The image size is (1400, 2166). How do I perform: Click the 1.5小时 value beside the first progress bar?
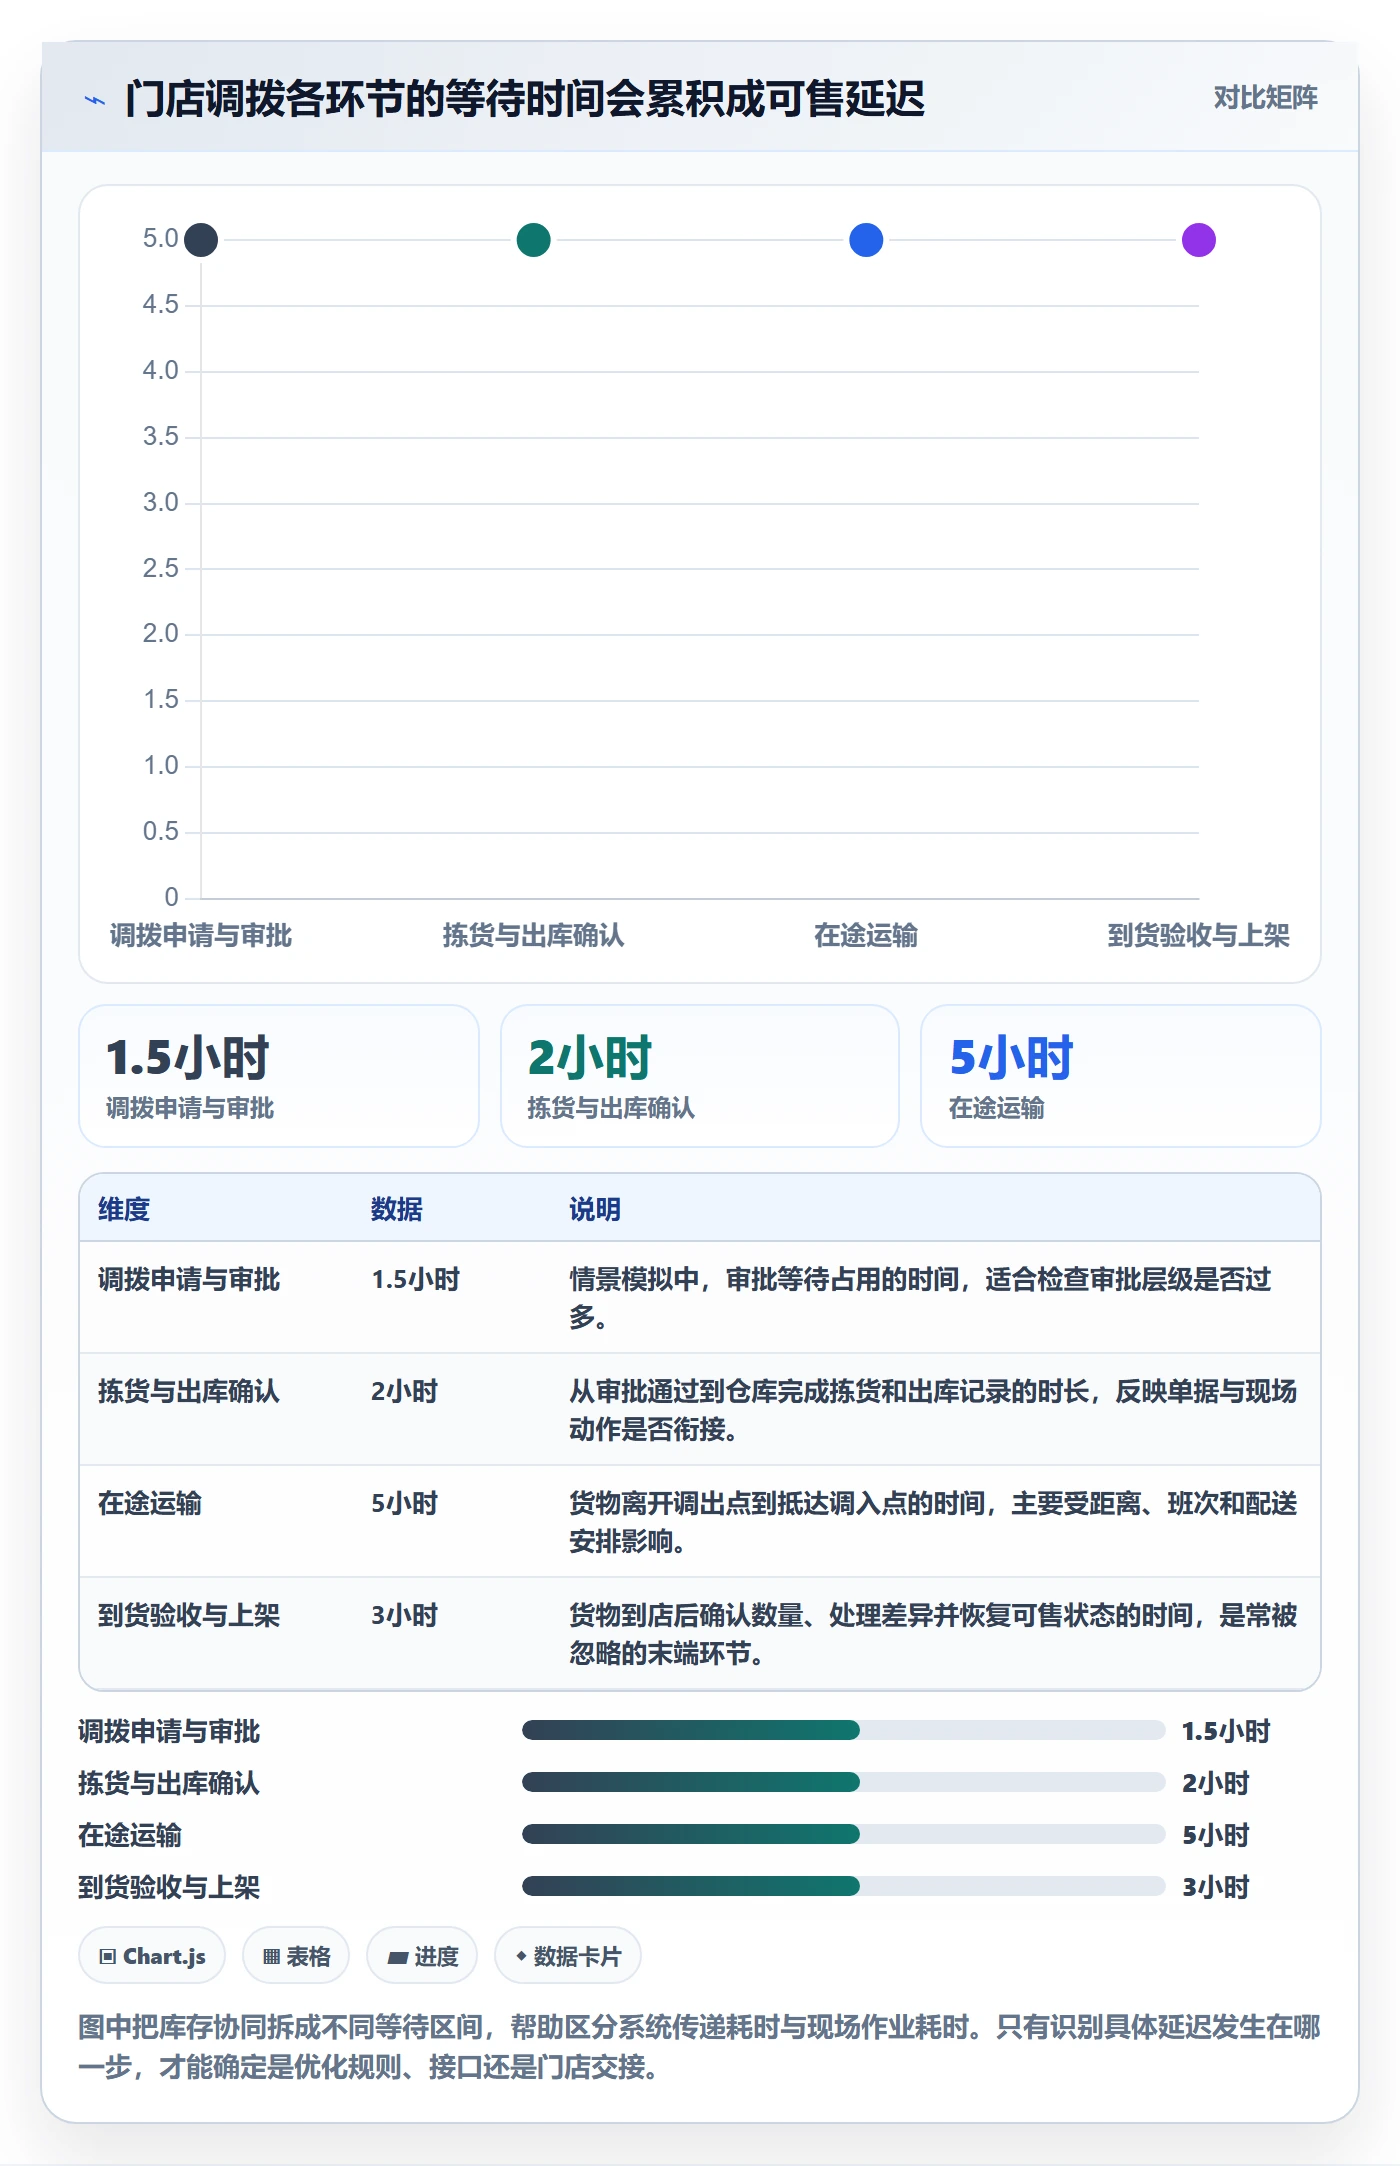coord(1226,1731)
